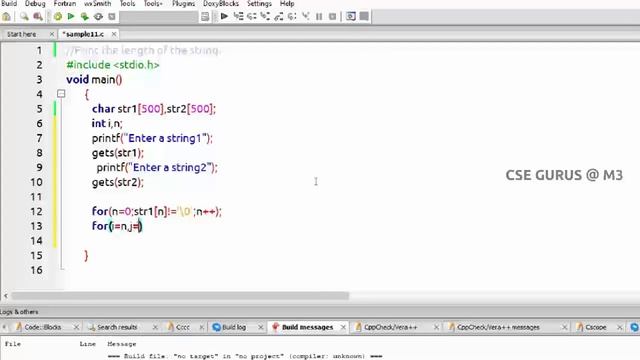This screenshot has width=640, height=360.
Task: Click the green Run arrow icon
Action: [71, 17]
